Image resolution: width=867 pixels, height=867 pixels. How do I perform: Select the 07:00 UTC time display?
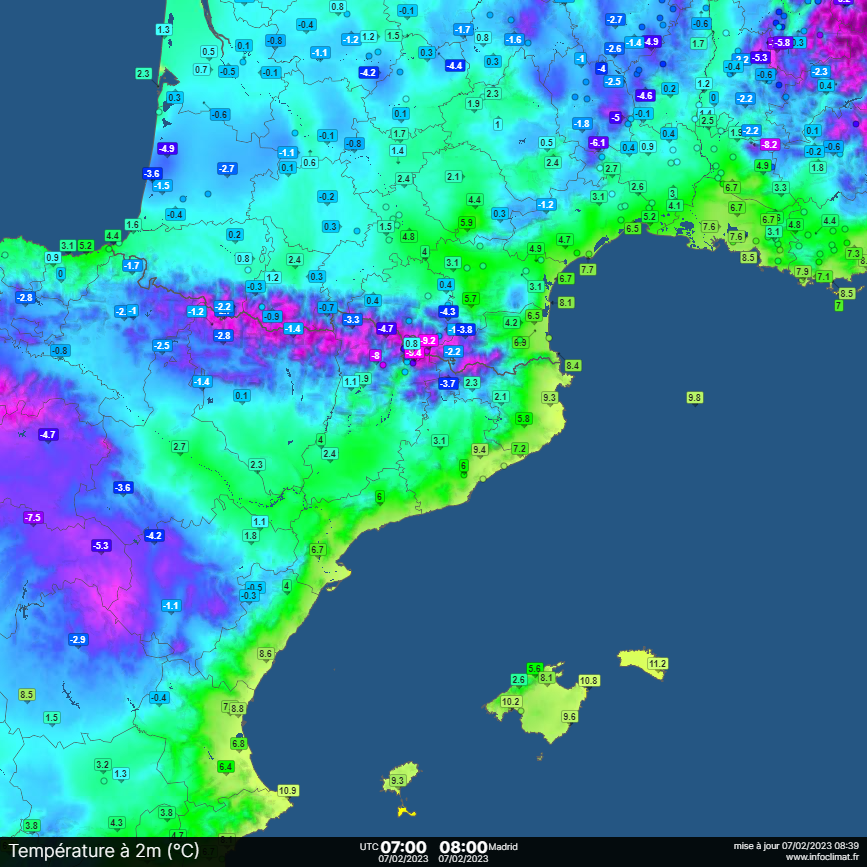403,847
